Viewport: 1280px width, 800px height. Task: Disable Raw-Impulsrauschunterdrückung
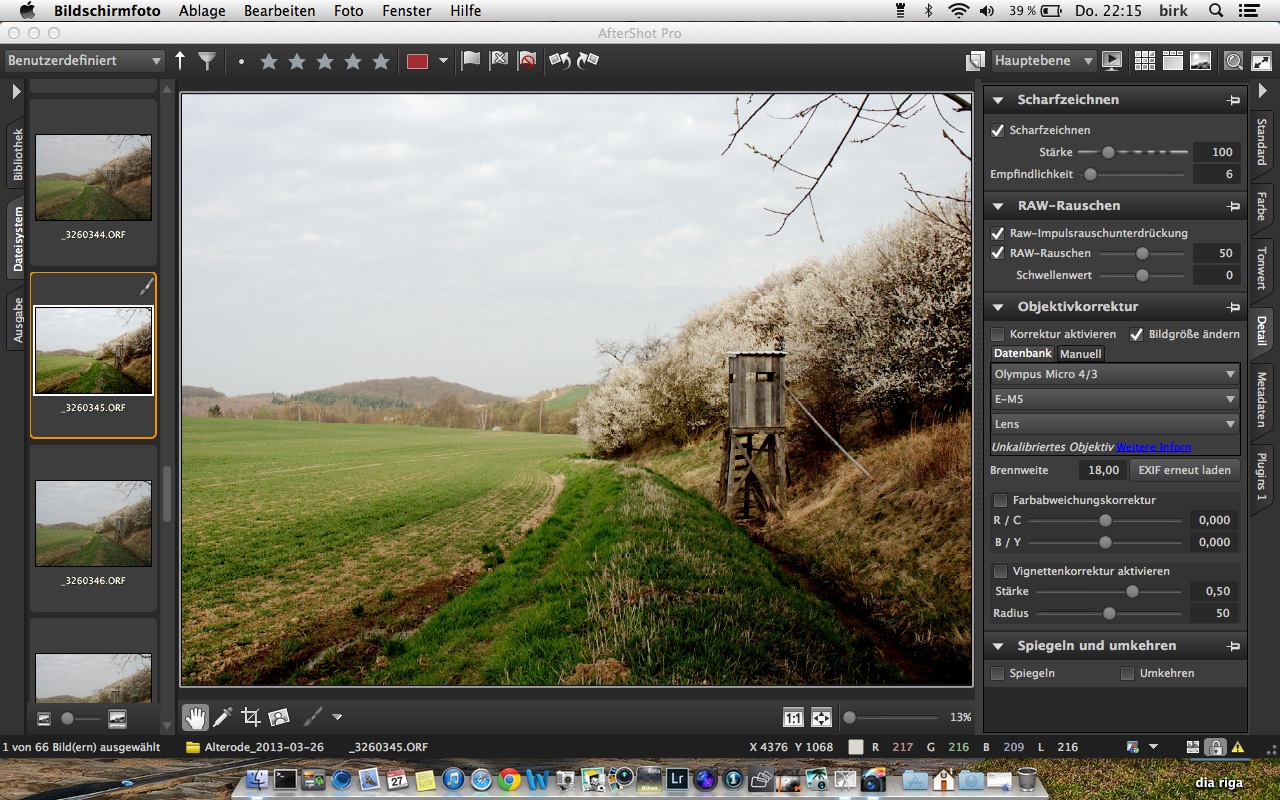click(997, 233)
